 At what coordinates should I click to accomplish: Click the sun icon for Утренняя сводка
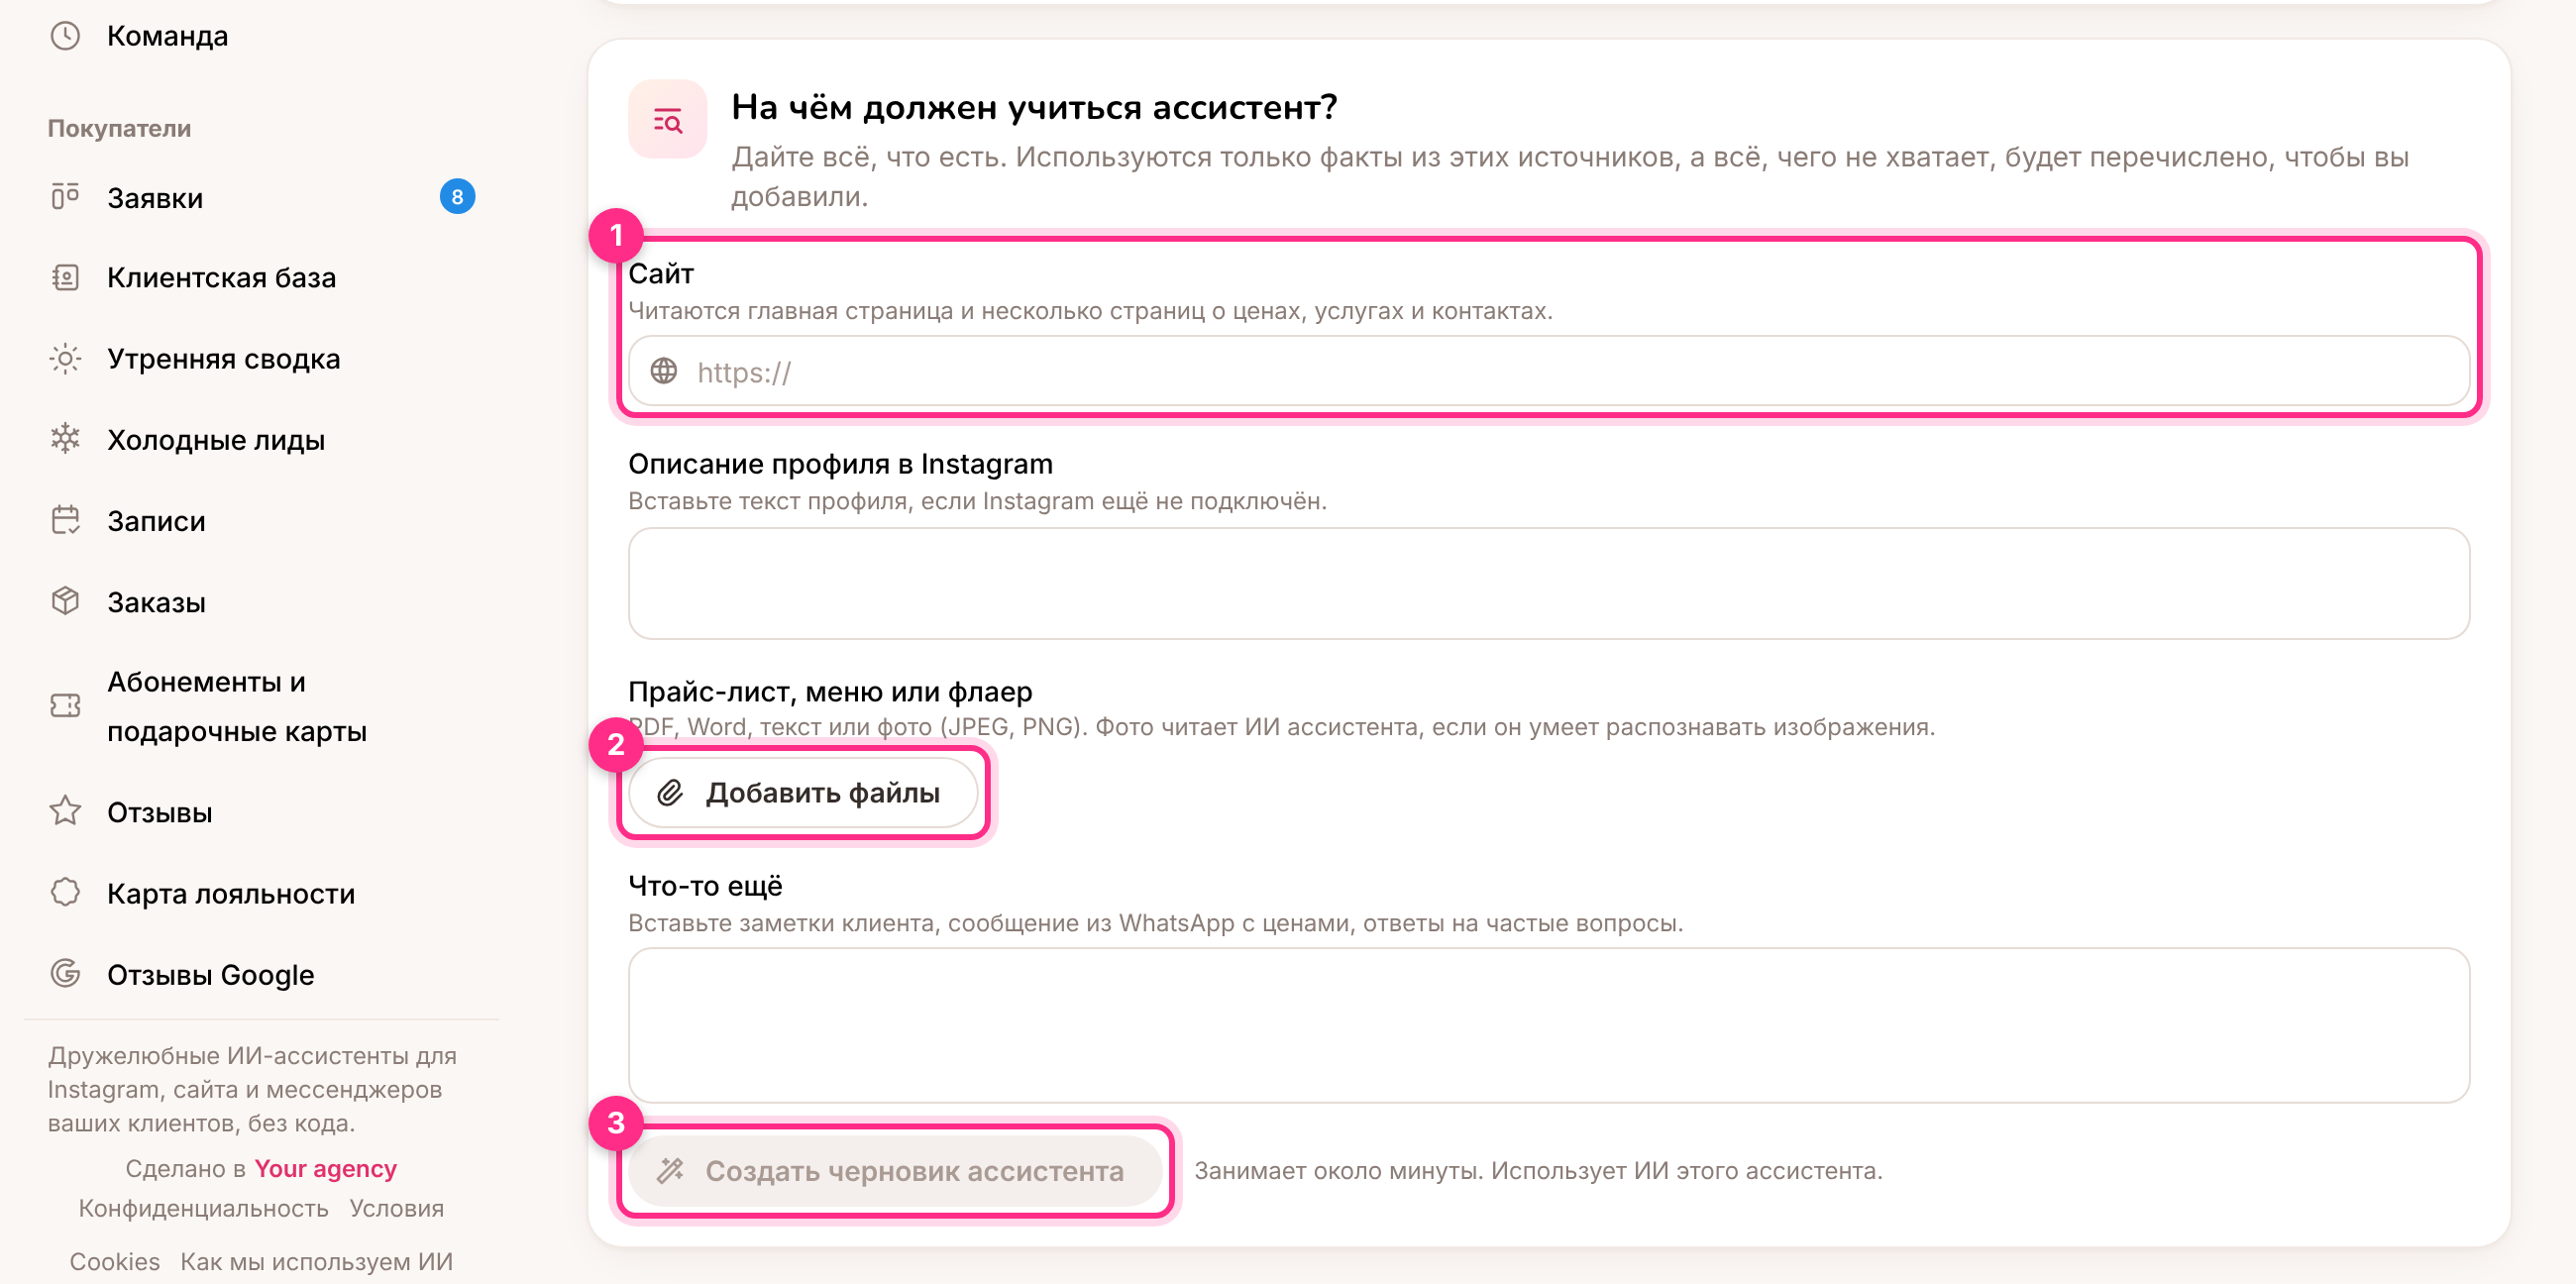(x=65, y=358)
